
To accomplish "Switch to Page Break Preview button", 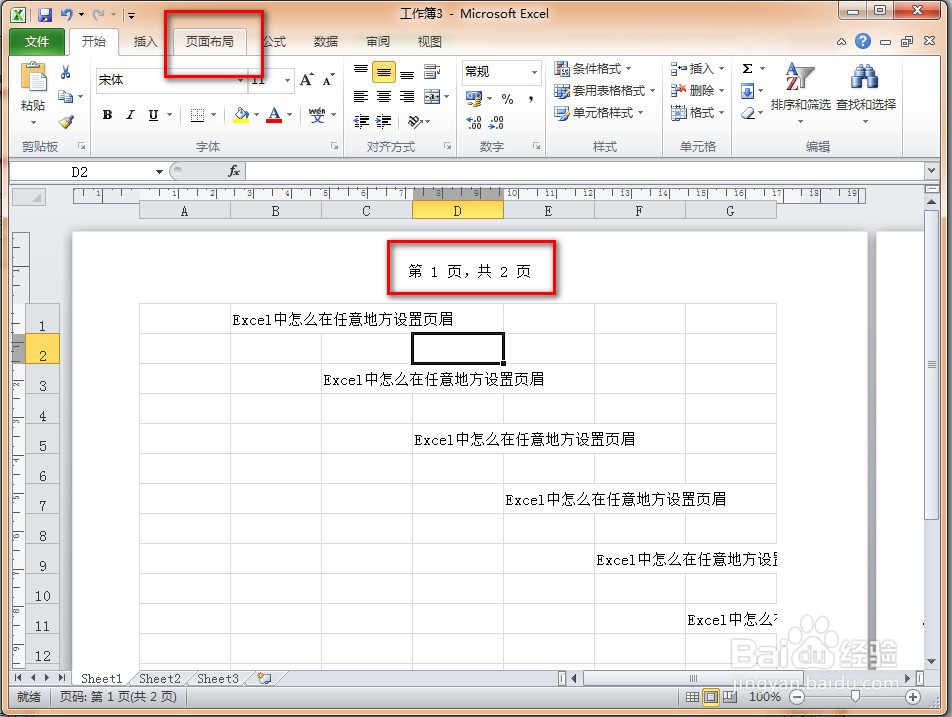I will click(x=729, y=697).
